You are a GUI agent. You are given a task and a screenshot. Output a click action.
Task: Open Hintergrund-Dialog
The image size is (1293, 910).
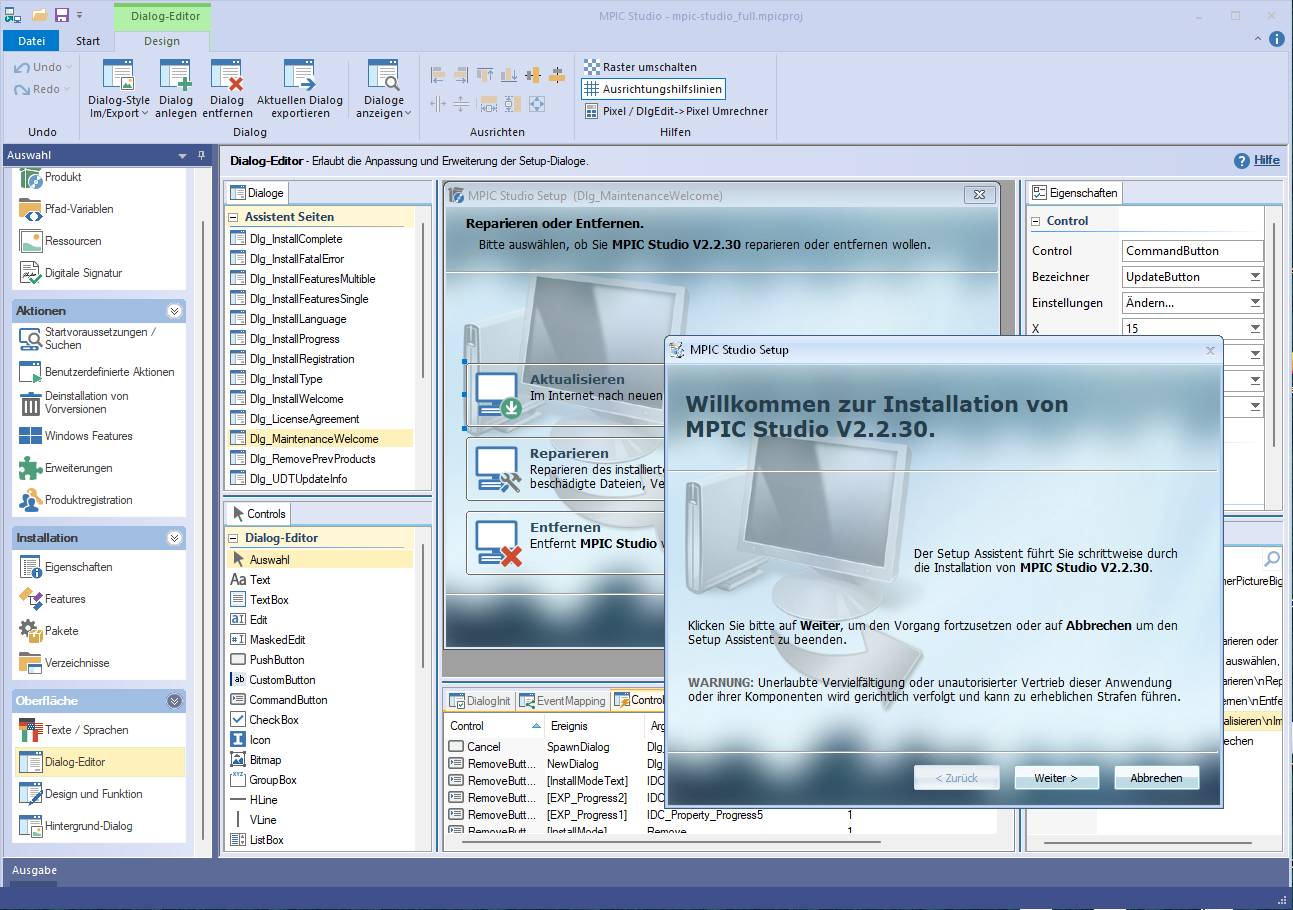(x=88, y=826)
